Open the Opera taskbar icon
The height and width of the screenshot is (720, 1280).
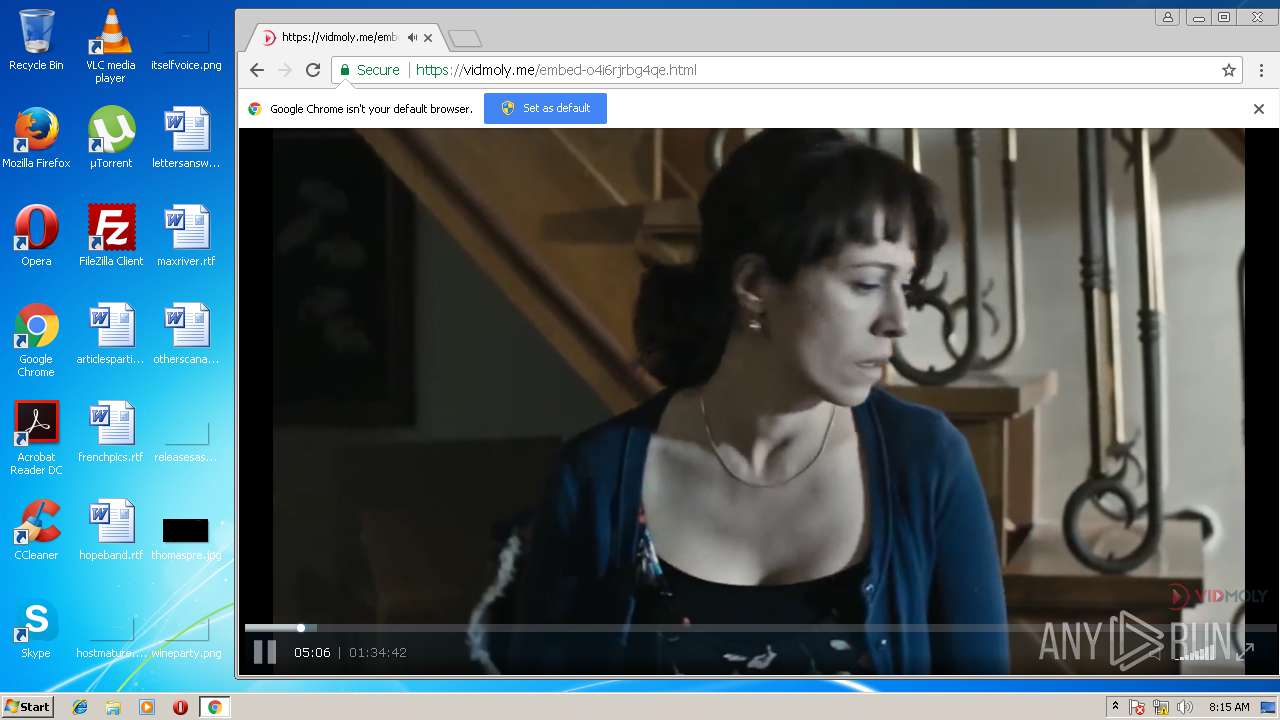point(180,707)
